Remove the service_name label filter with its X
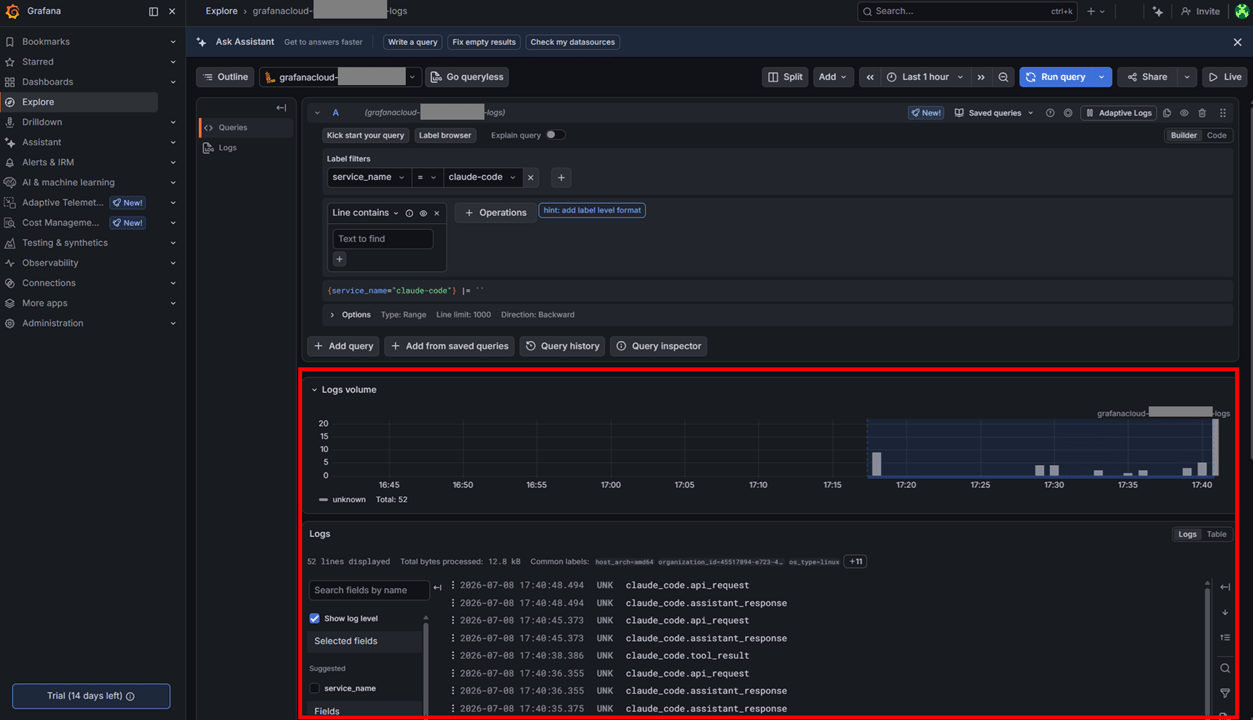 click(x=531, y=177)
